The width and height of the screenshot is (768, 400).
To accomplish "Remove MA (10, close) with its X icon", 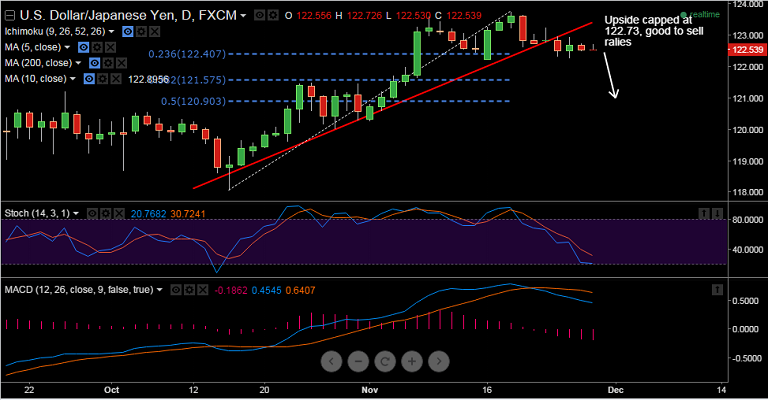I will point(116,79).
